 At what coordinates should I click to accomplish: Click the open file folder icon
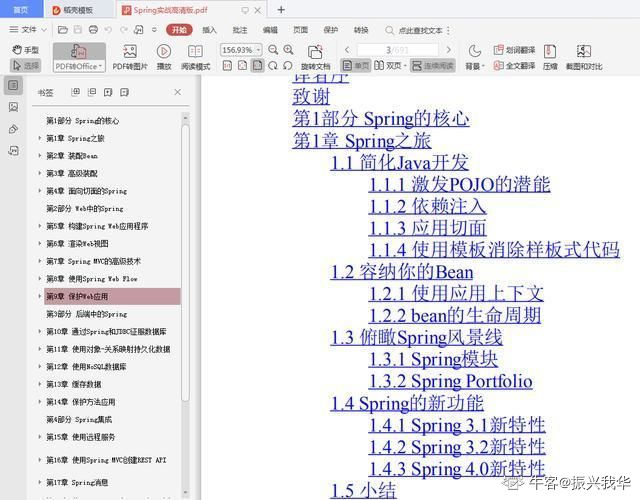[x=62, y=30]
